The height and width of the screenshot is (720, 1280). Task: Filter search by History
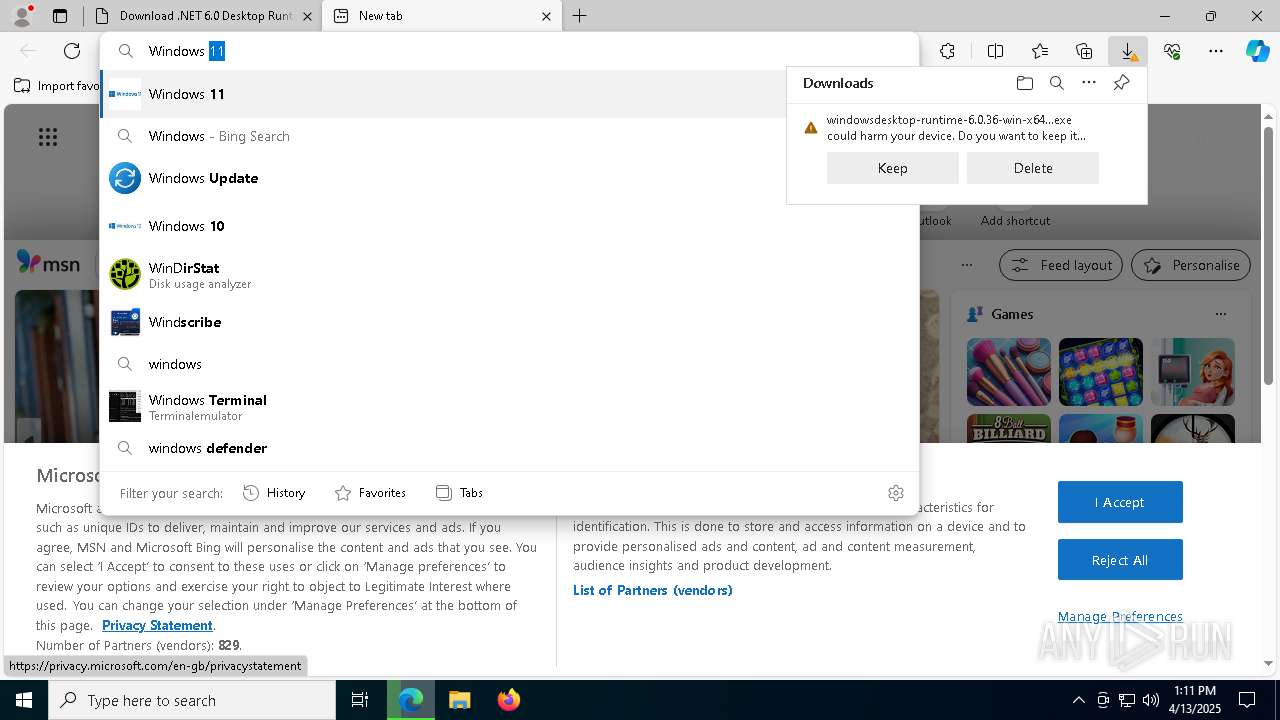(x=274, y=493)
